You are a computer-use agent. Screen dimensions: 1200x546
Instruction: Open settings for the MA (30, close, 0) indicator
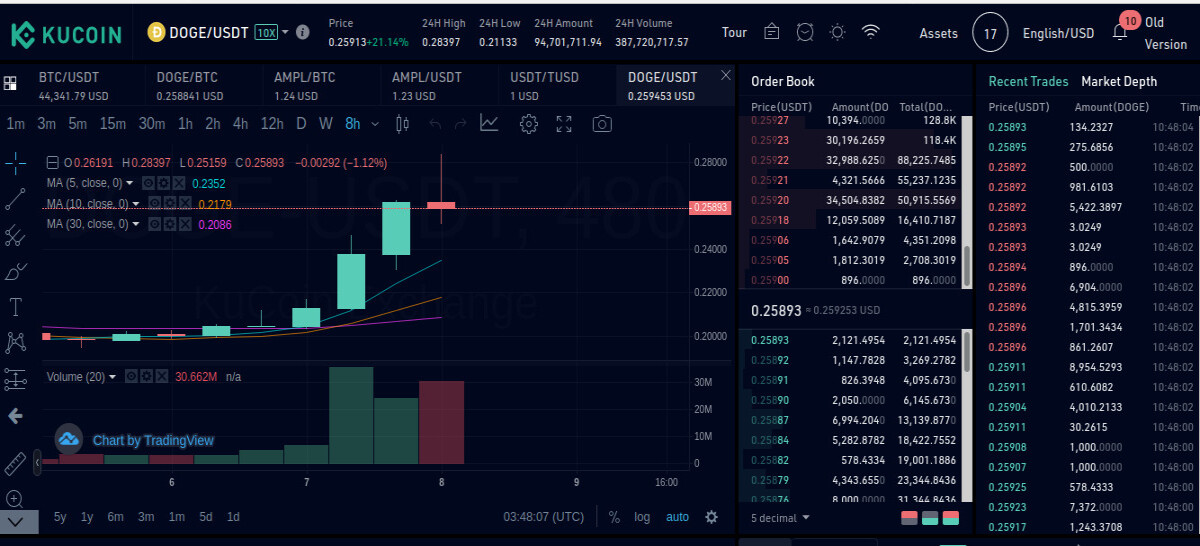click(169, 224)
